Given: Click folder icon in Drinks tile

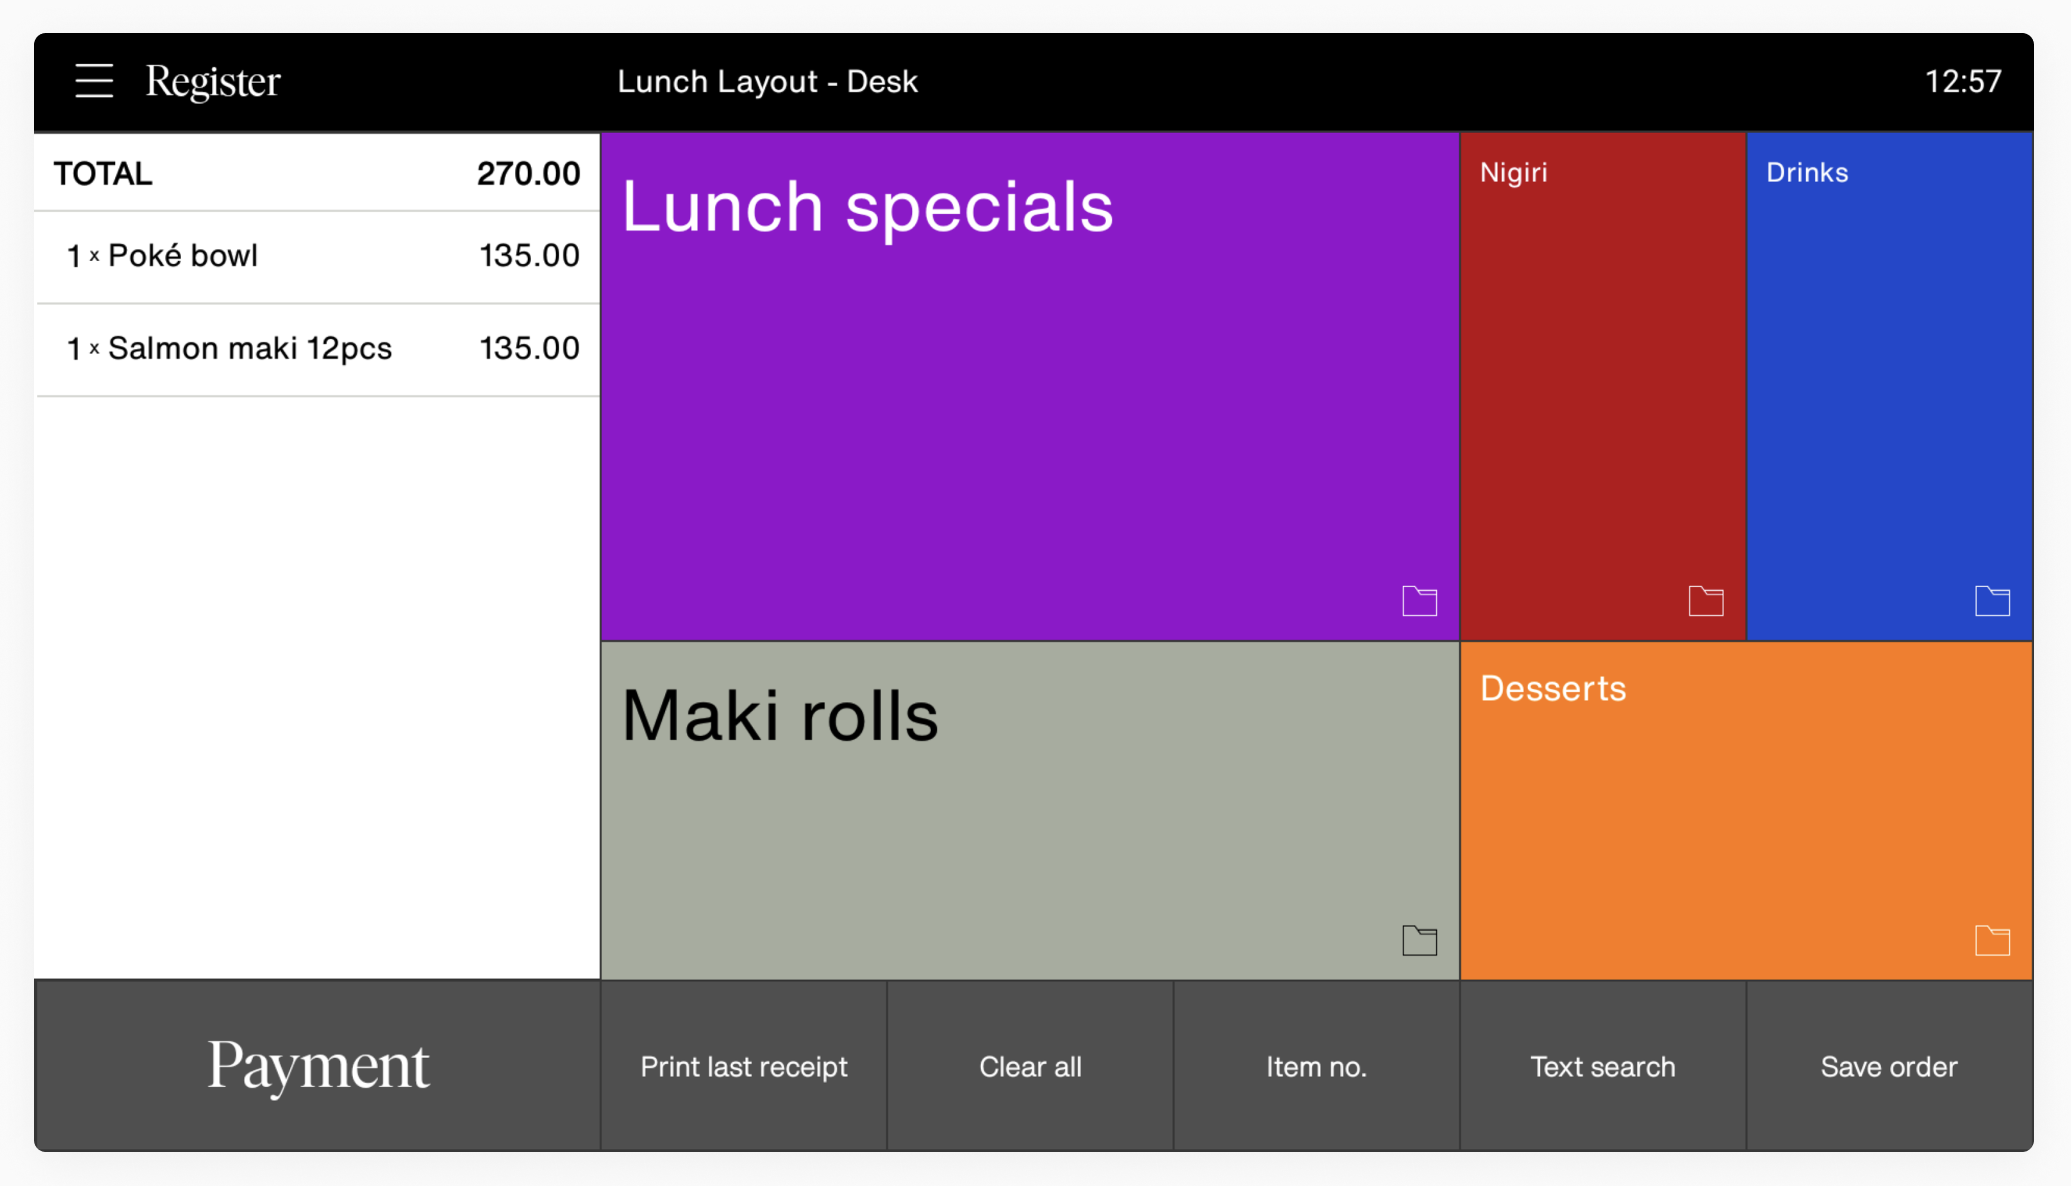Looking at the screenshot, I should tap(1991, 601).
